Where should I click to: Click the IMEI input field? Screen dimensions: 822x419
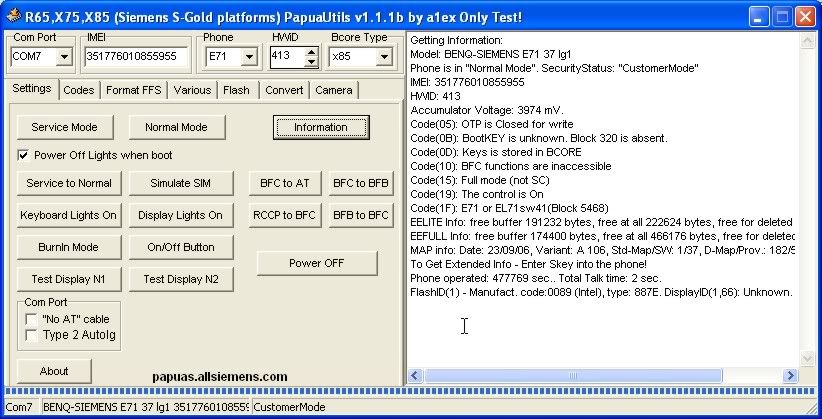pyautogui.click(x=136, y=56)
